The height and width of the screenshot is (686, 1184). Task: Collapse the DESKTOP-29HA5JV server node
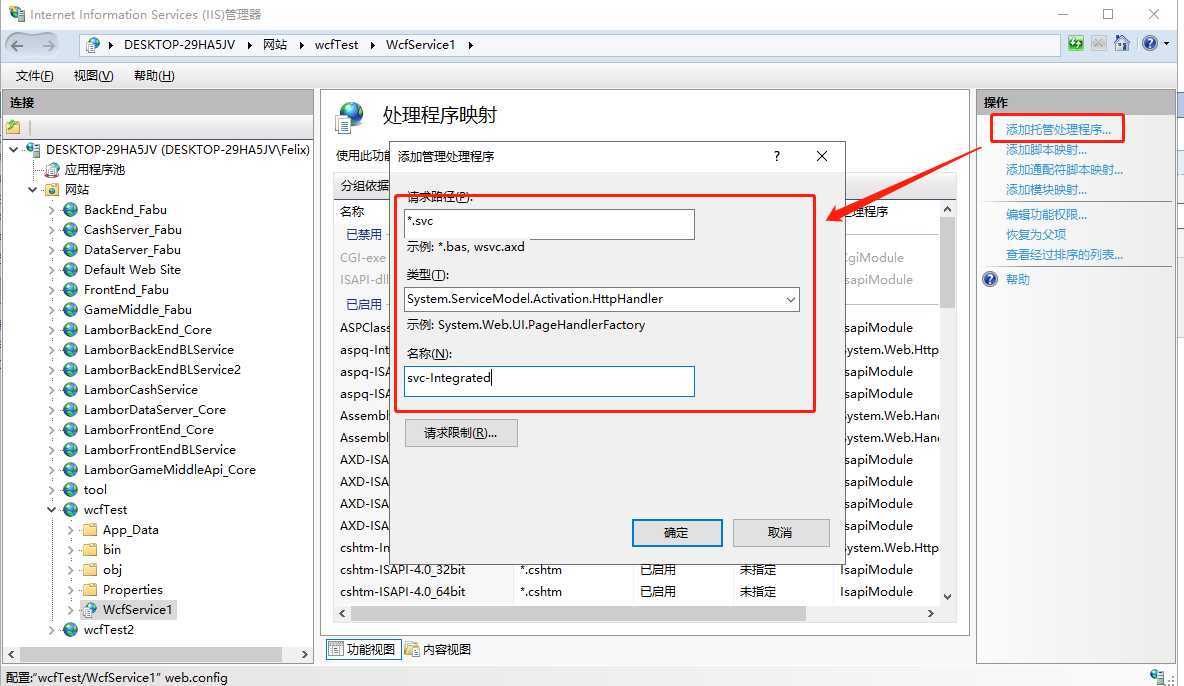[14, 150]
